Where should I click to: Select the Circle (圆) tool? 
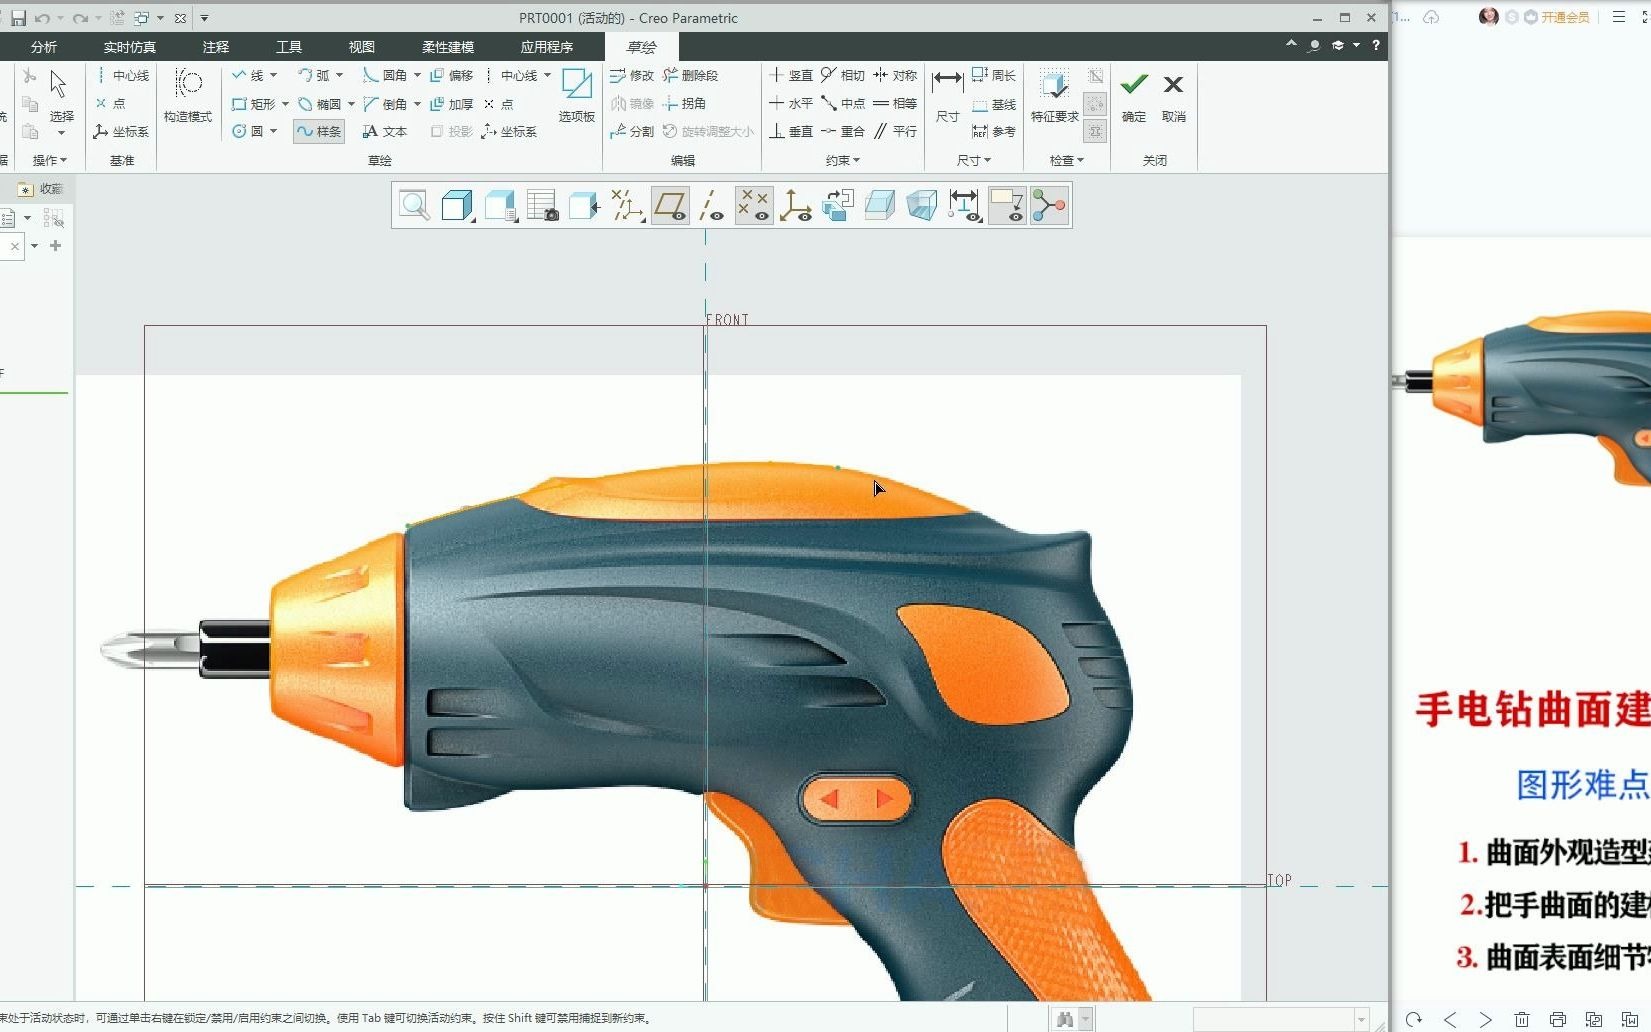(x=247, y=131)
